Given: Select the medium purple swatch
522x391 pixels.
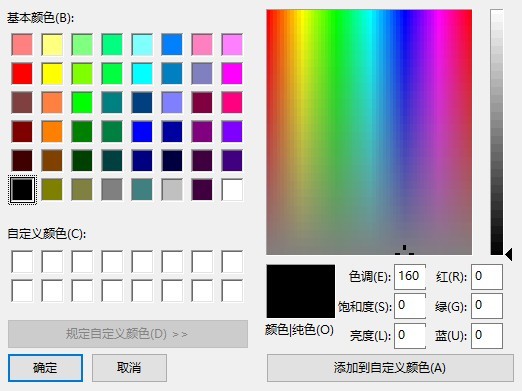Looking at the screenshot, I should (x=202, y=131).
